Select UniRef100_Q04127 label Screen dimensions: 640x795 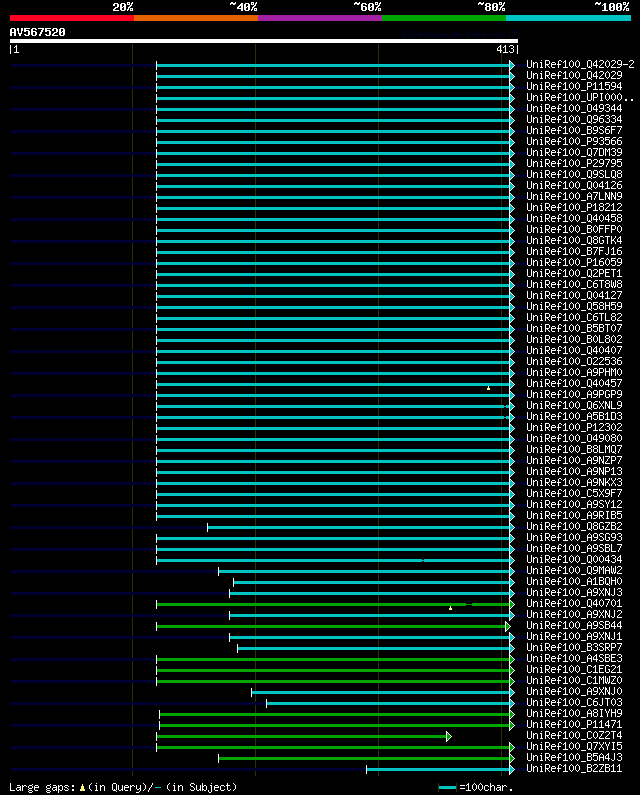click(x=574, y=296)
